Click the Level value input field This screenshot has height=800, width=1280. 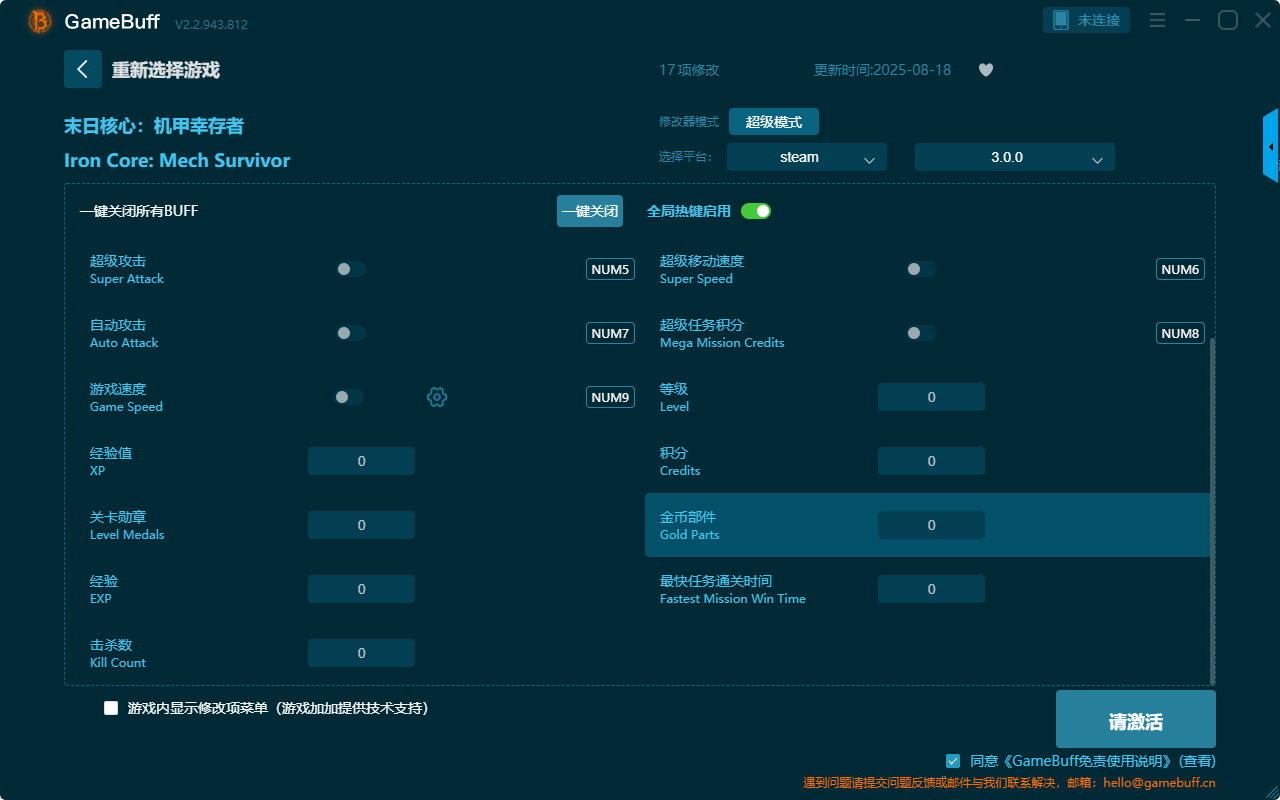tap(931, 397)
